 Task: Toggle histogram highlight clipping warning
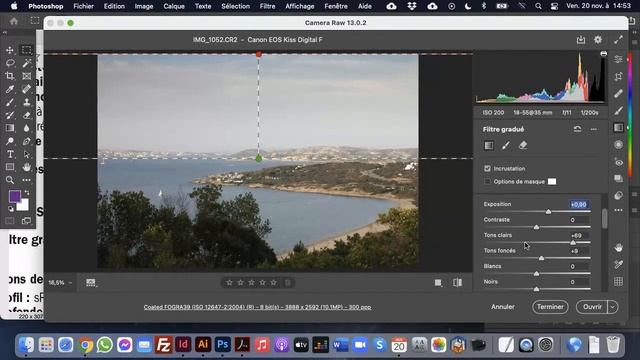point(604,54)
